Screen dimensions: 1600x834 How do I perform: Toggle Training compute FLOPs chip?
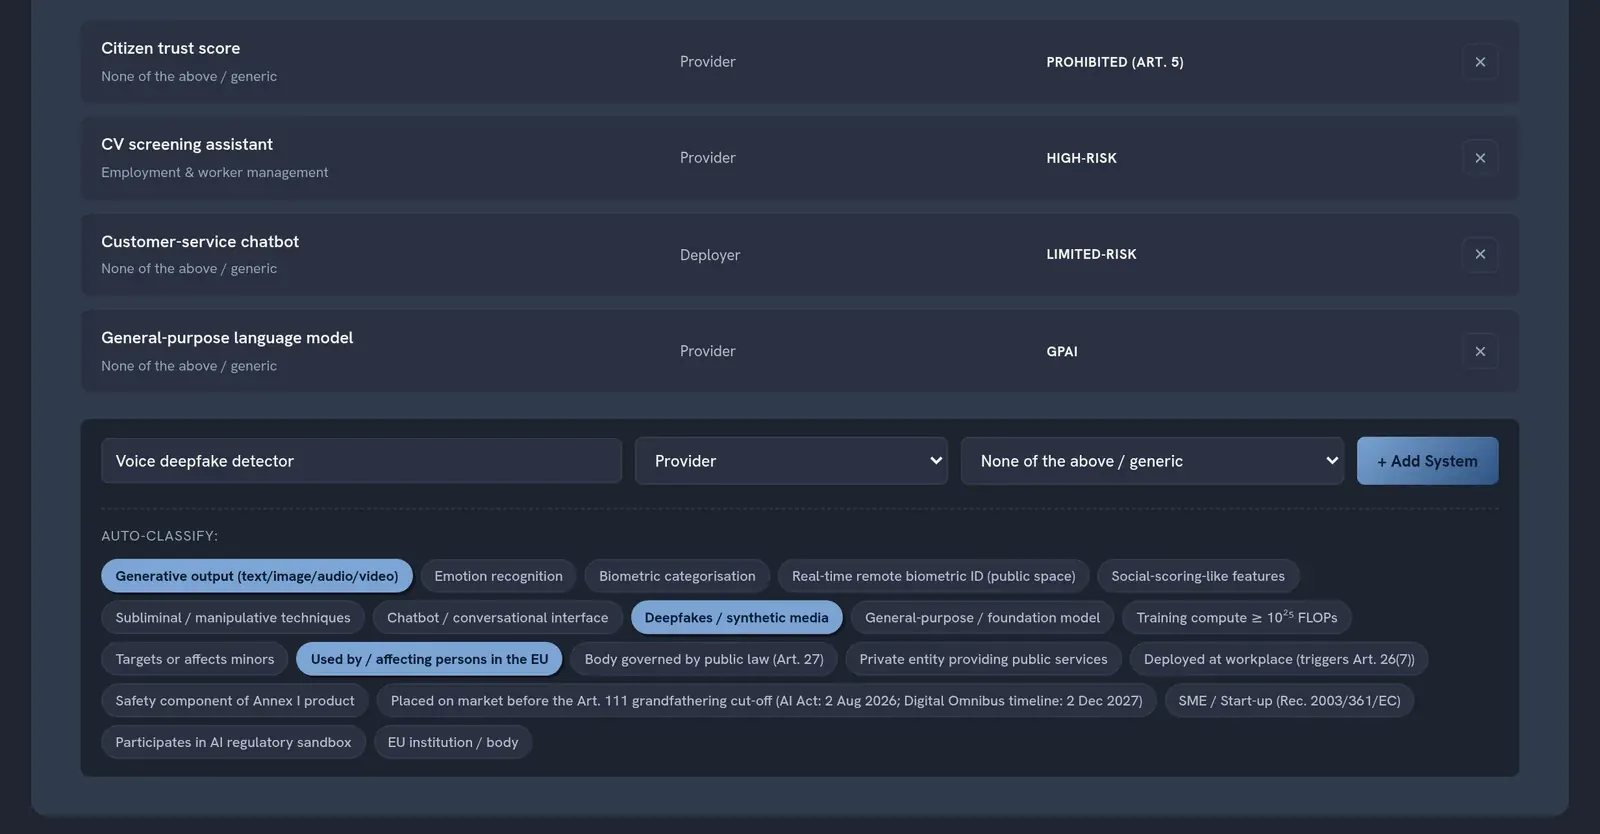(x=1237, y=618)
